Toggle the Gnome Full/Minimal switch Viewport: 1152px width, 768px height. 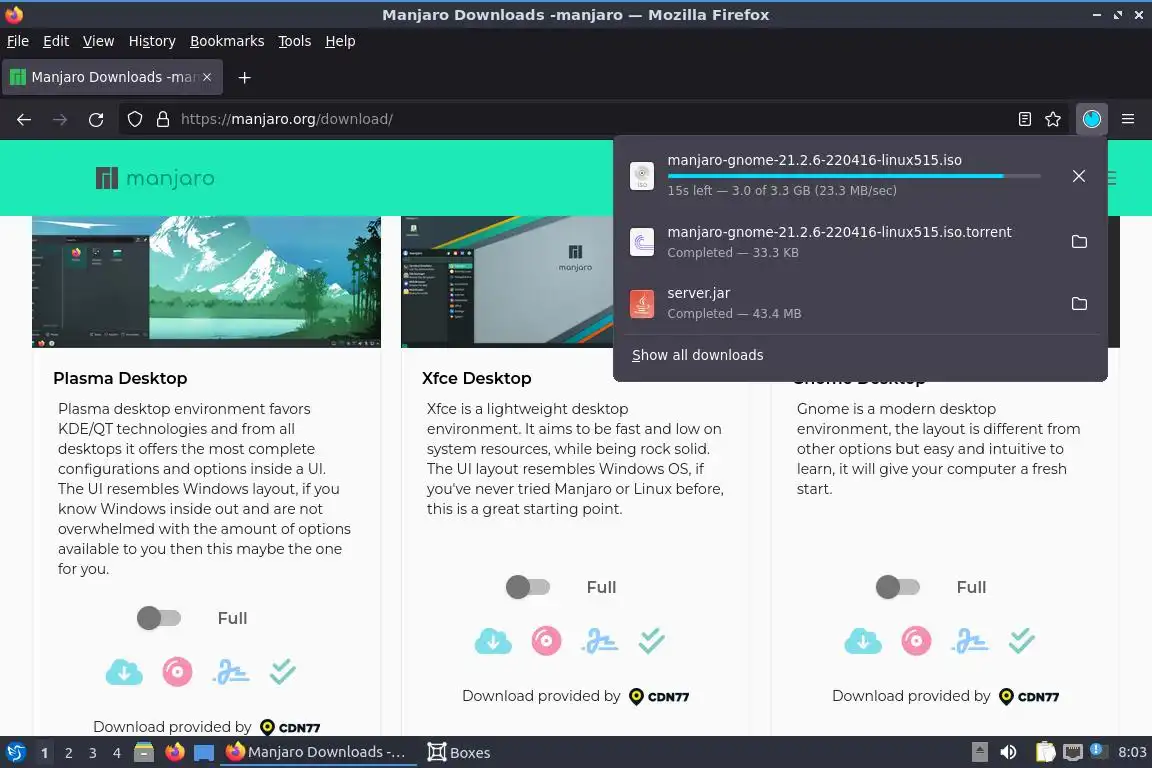coord(898,587)
